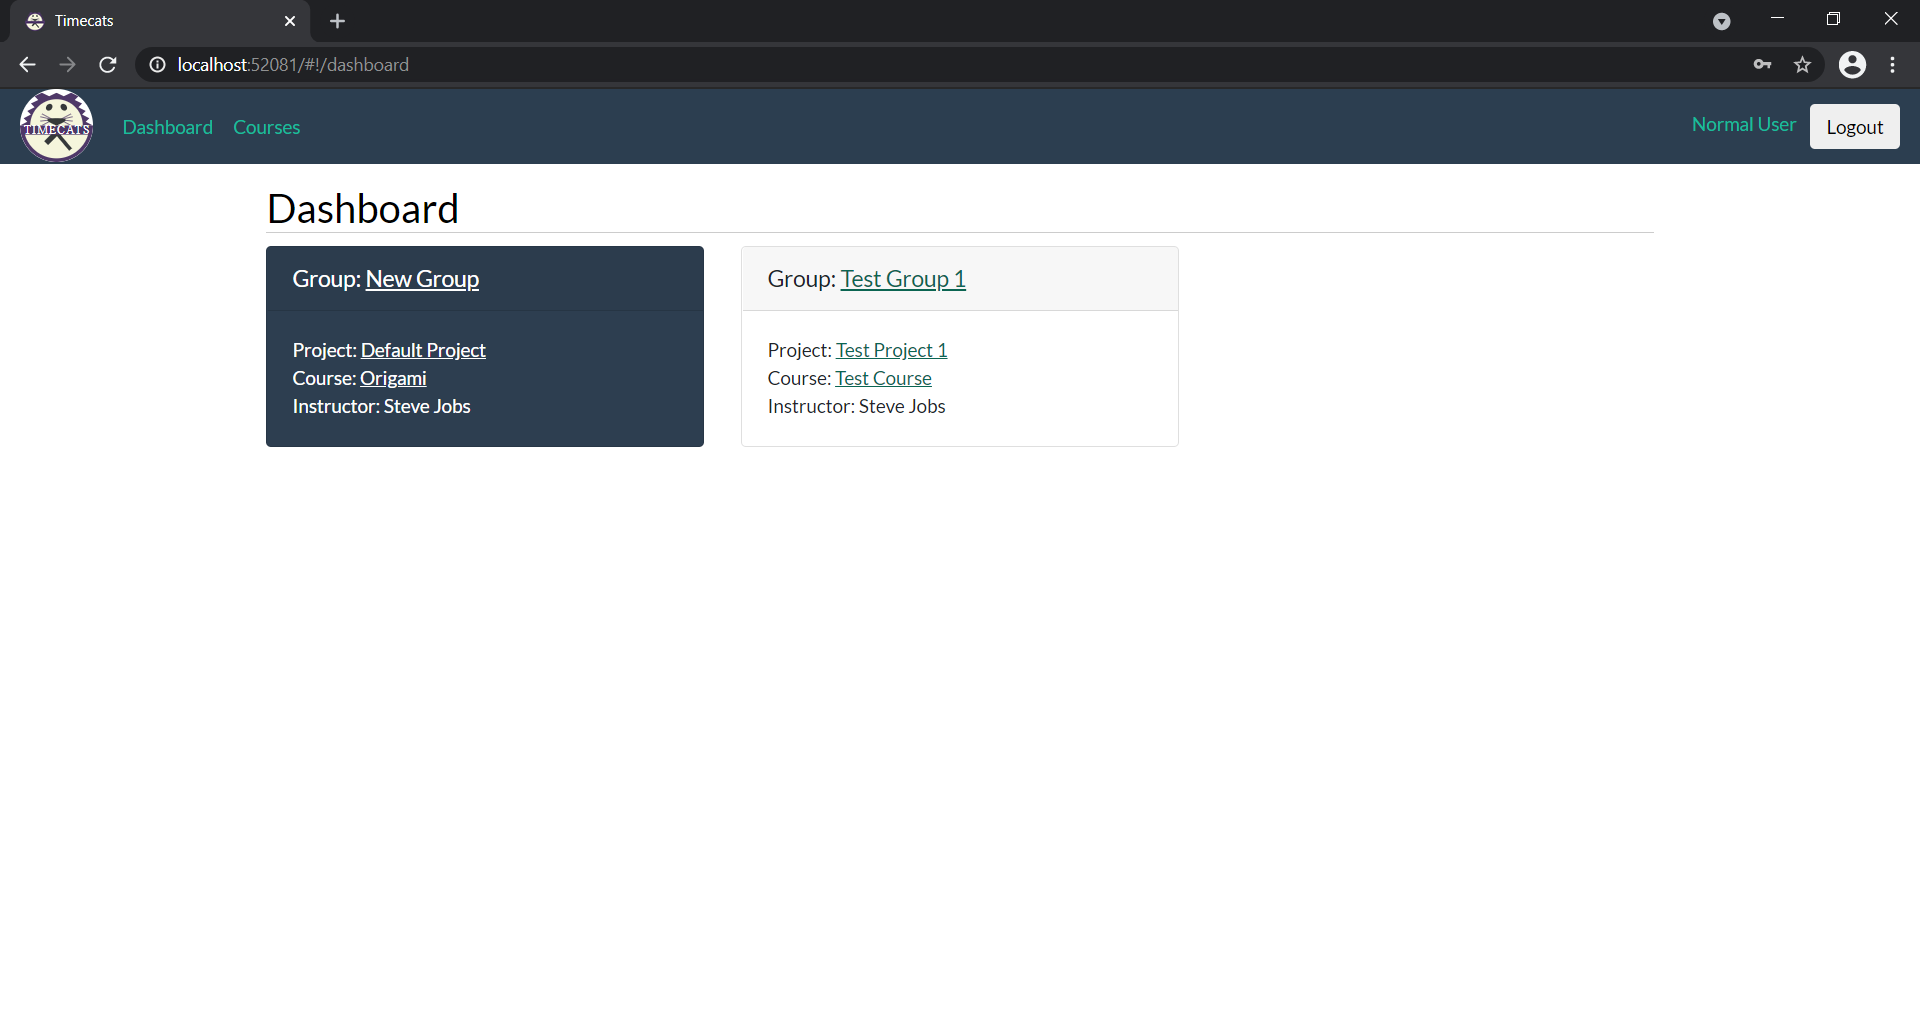Open the Chrome profile avatar icon
The image size is (1920, 1029).
[x=1852, y=65]
